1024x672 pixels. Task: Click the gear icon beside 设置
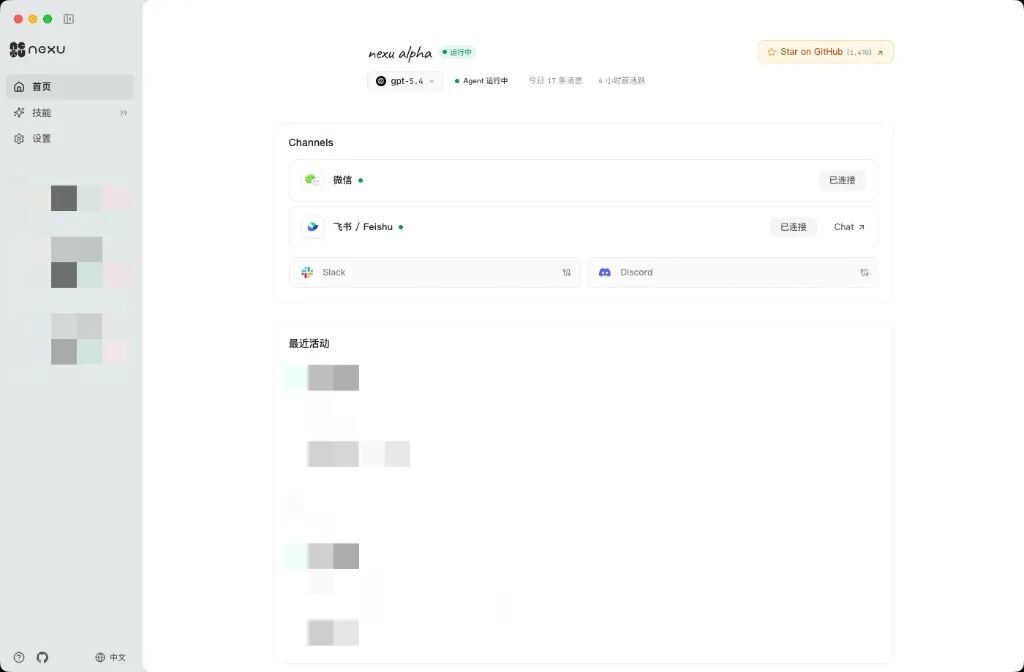[19, 138]
